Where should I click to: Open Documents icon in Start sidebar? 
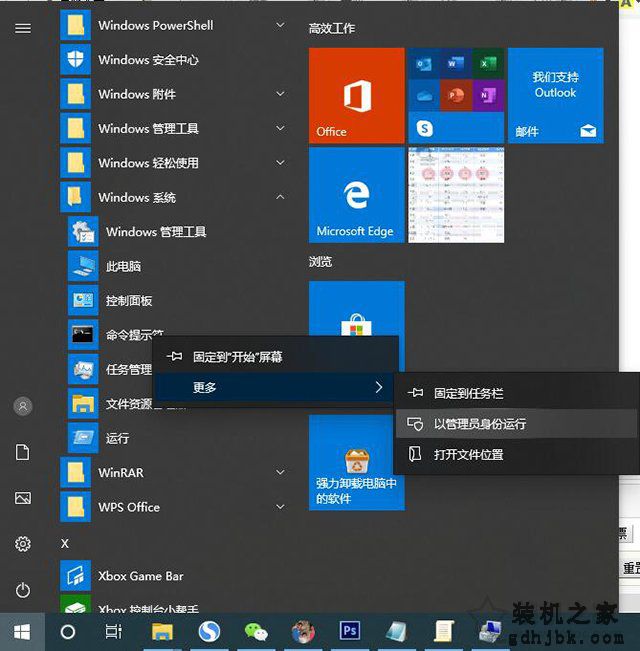click(x=23, y=452)
